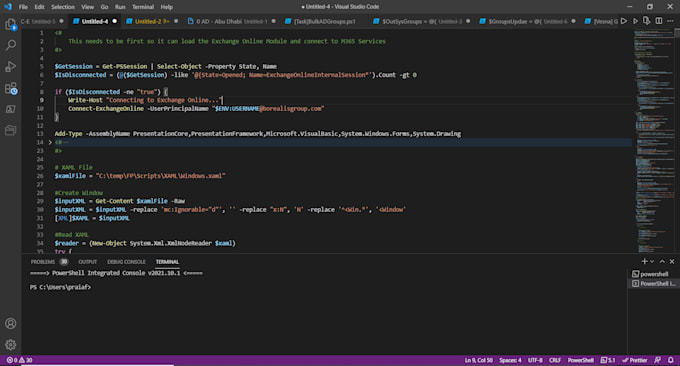Viewport: 680px width, 366px height.
Task: Click the Add-Type -AssemblyName line 13
Action: [x=258, y=134]
